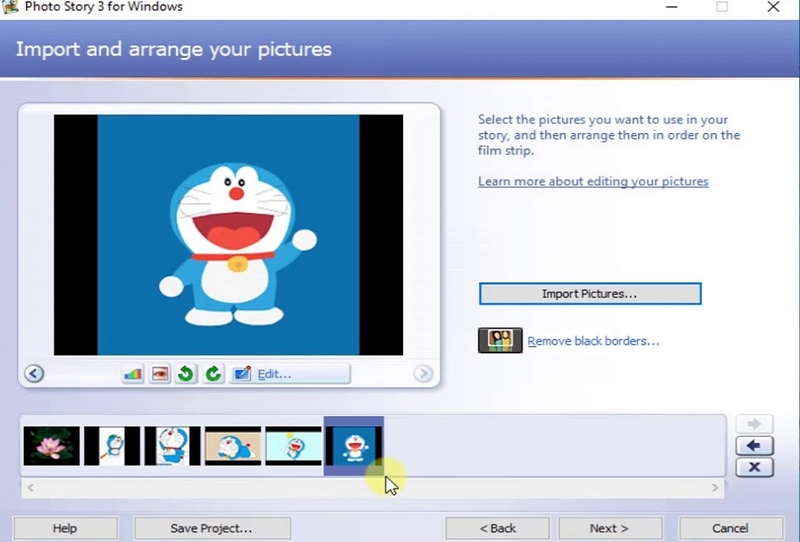Go to previous picture in preview
The image size is (800, 542).
[x=34, y=374]
